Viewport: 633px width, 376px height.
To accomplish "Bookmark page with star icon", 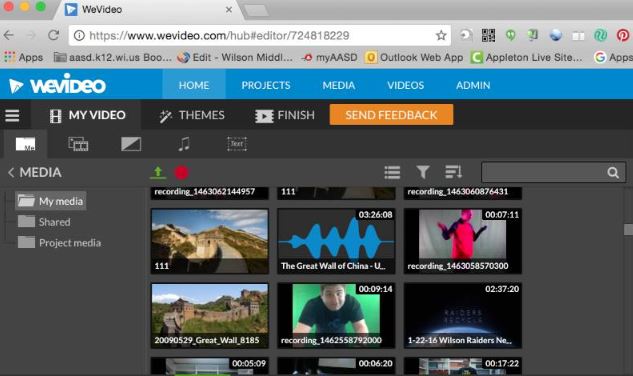I will point(441,36).
